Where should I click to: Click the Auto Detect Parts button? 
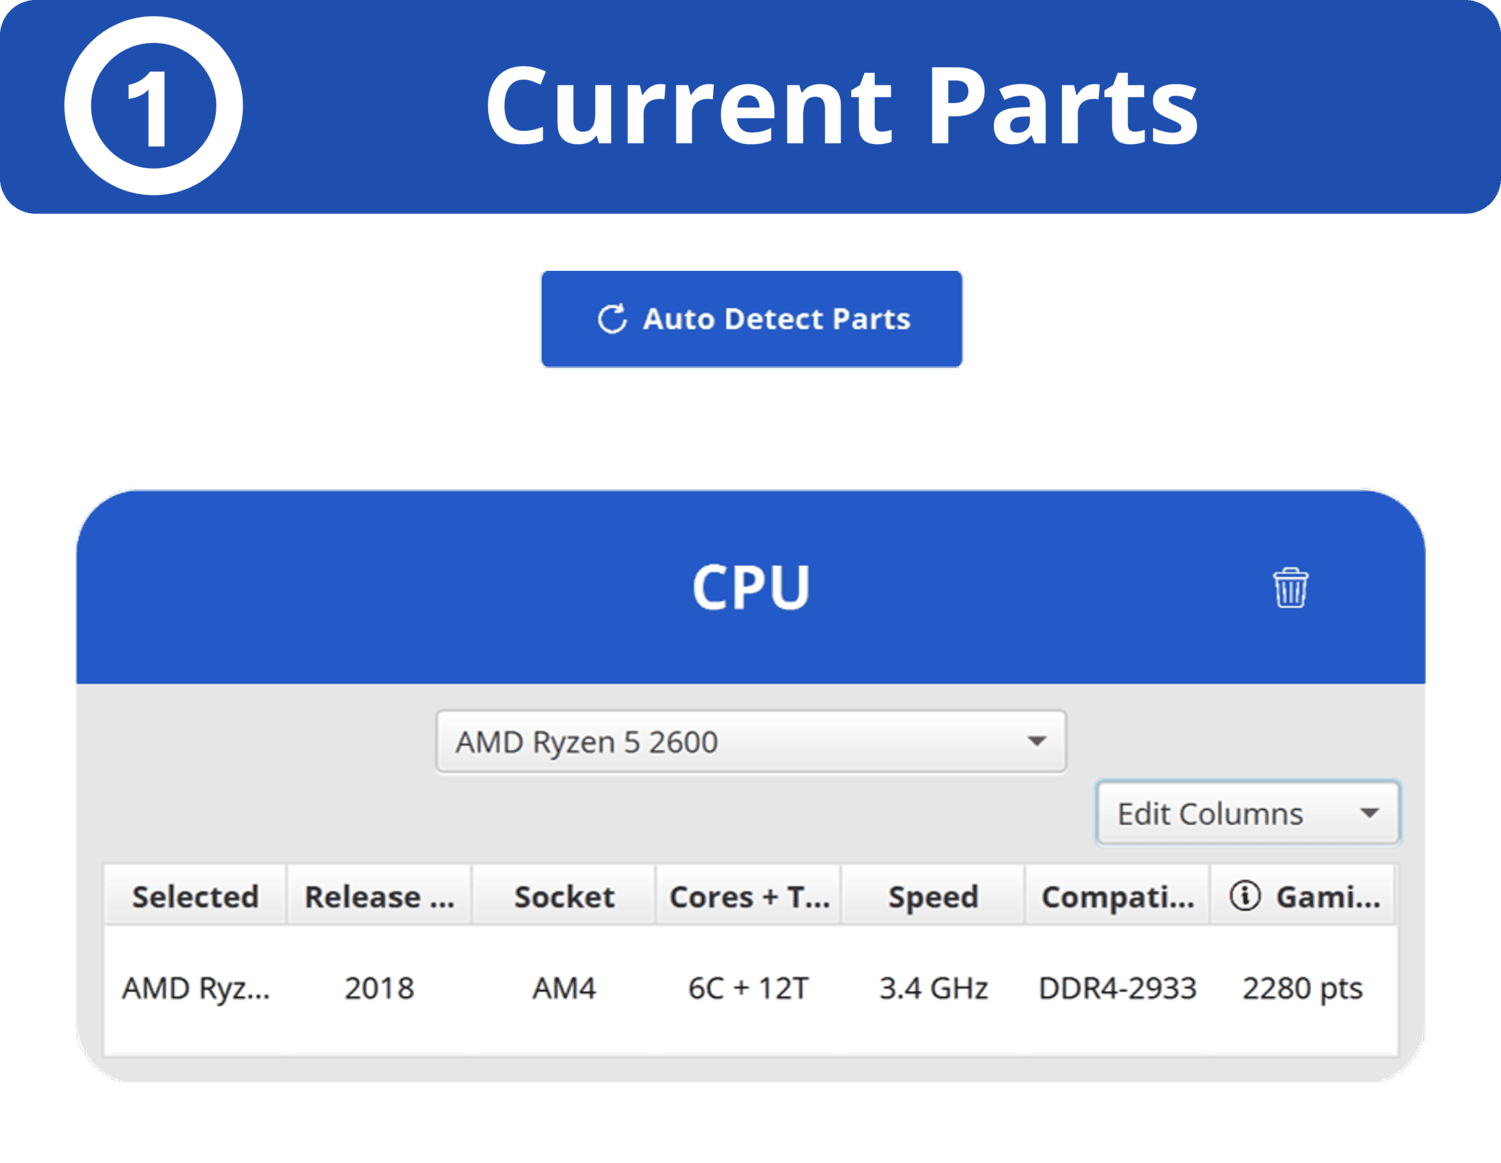[x=752, y=319]
